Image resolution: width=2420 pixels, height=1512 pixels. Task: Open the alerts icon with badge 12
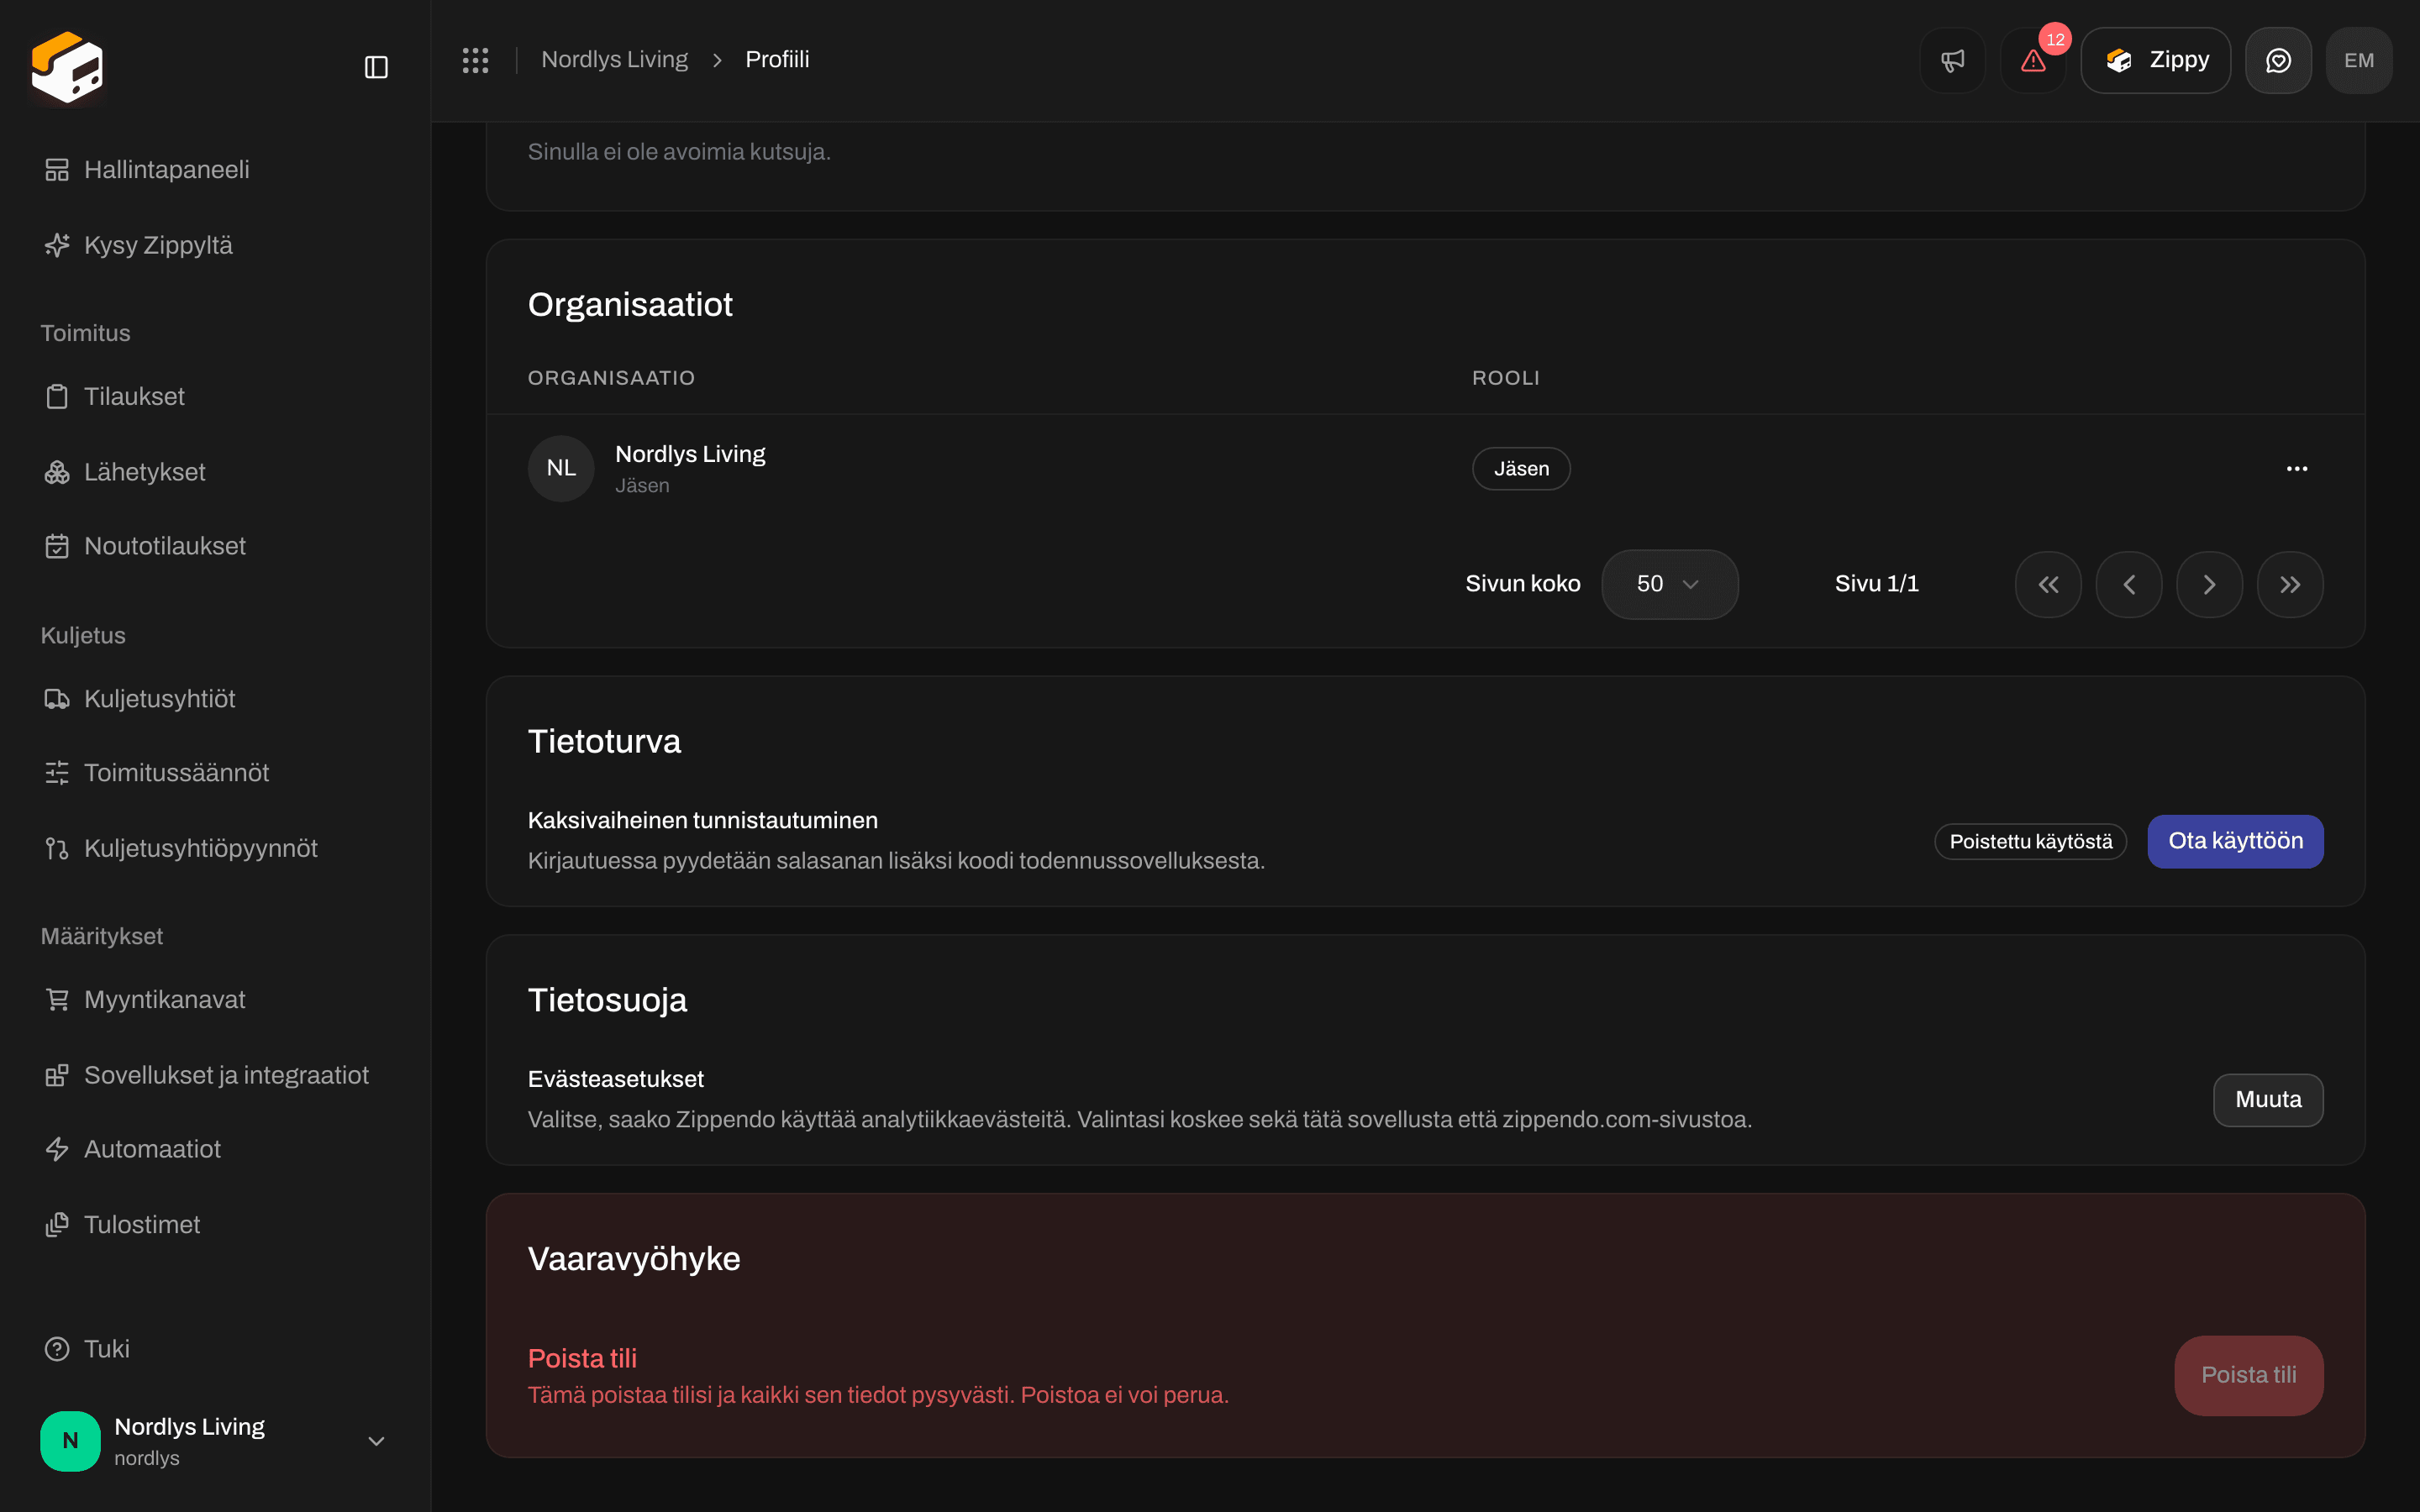coord(2033,60)
